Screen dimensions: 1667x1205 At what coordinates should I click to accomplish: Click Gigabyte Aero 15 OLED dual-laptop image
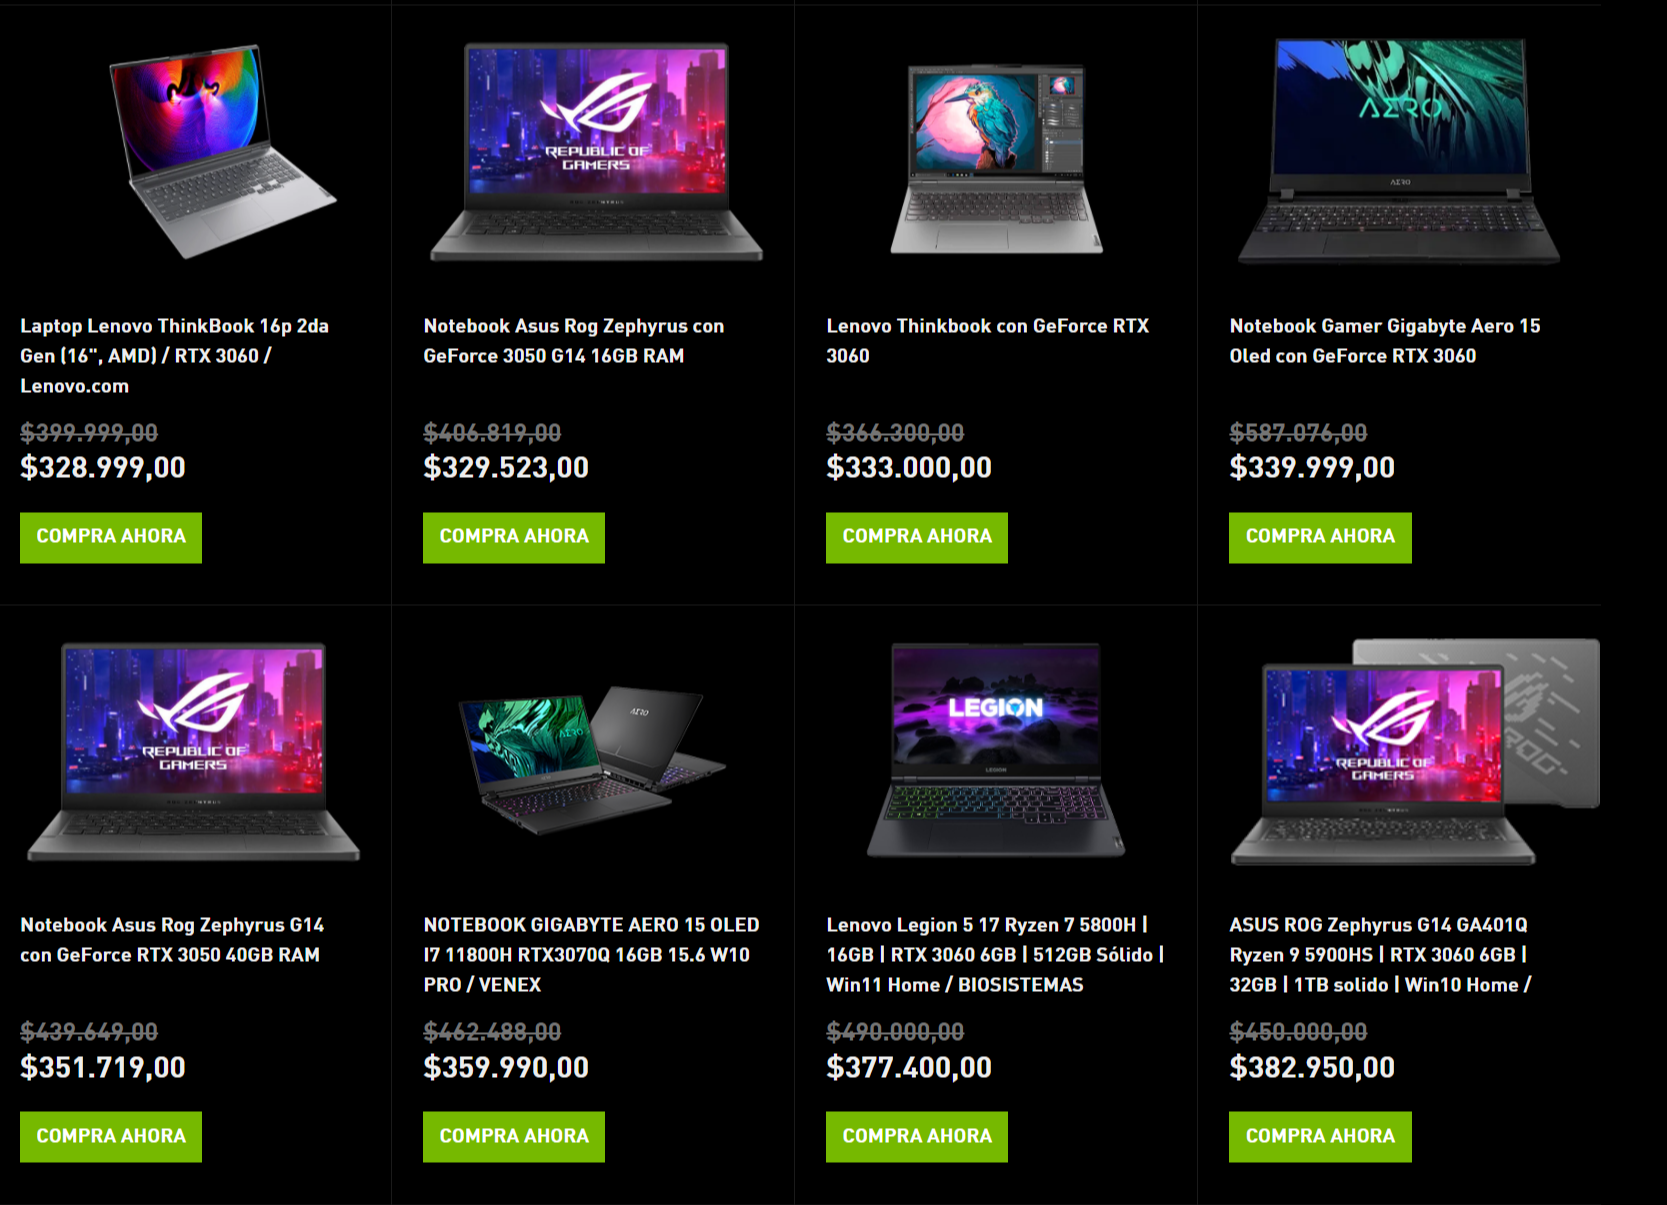(593, 759)
